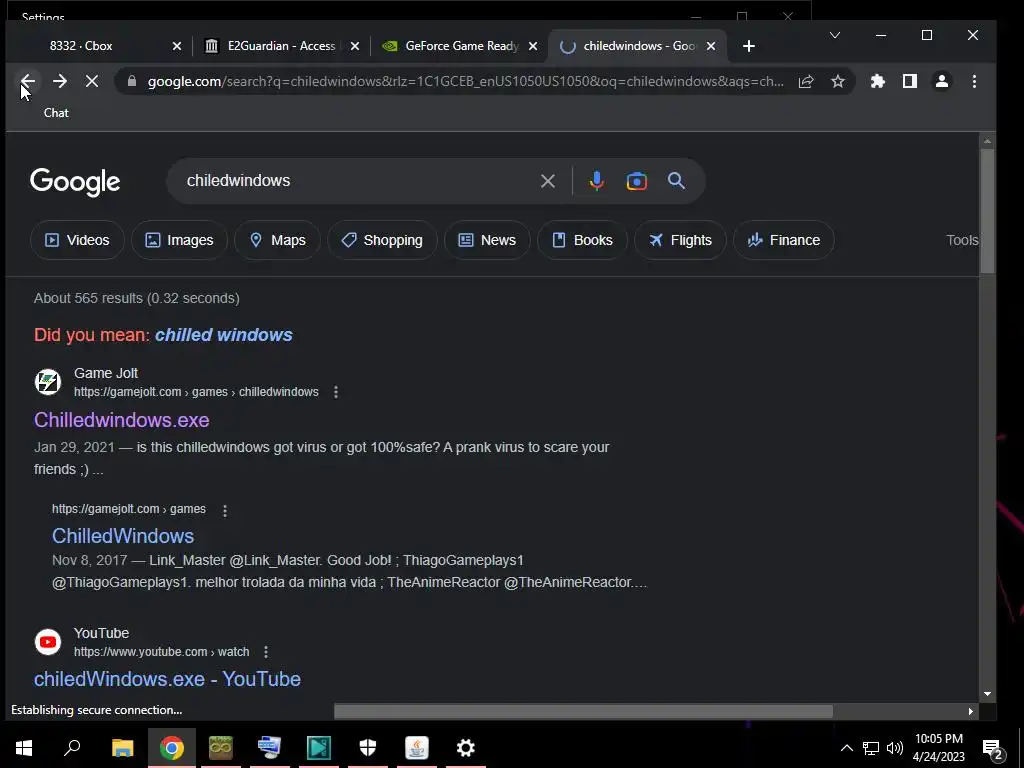Search by image with the camera icon

637,181
